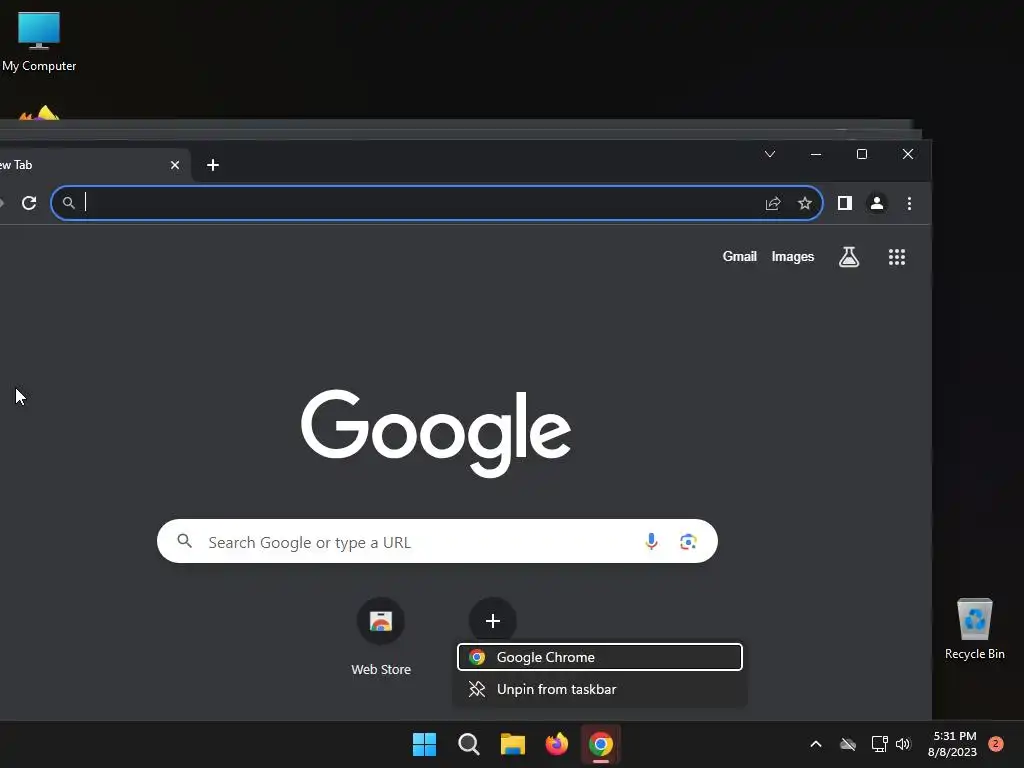
Task: Open the Google apps grid
Action: [x=897, y=257]
